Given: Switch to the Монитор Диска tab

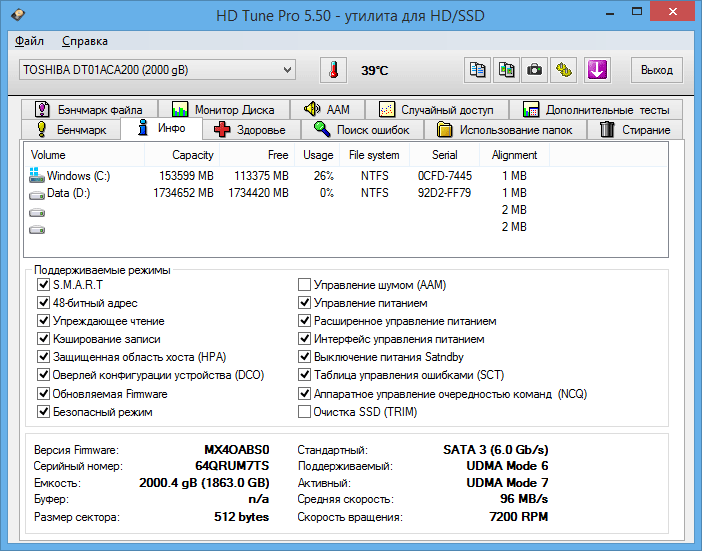Looking at the screenshot, I should click(x=223, y=110).
